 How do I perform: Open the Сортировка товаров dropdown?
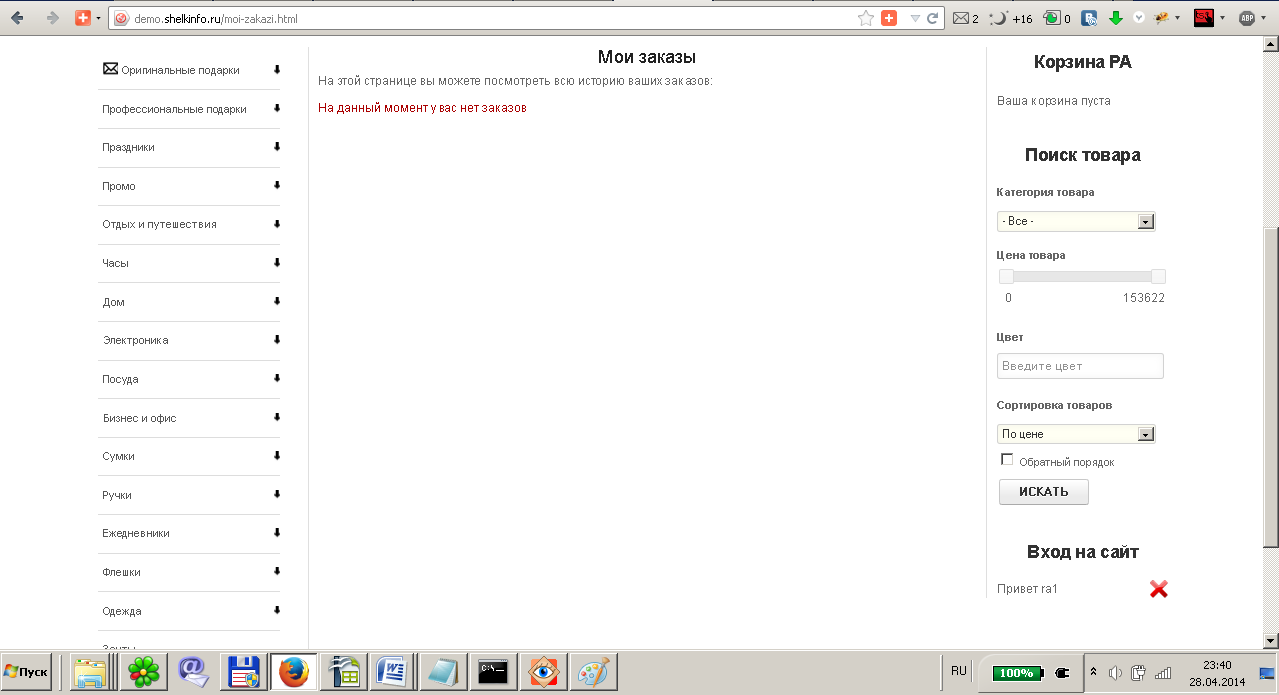tap(1076, 434)
